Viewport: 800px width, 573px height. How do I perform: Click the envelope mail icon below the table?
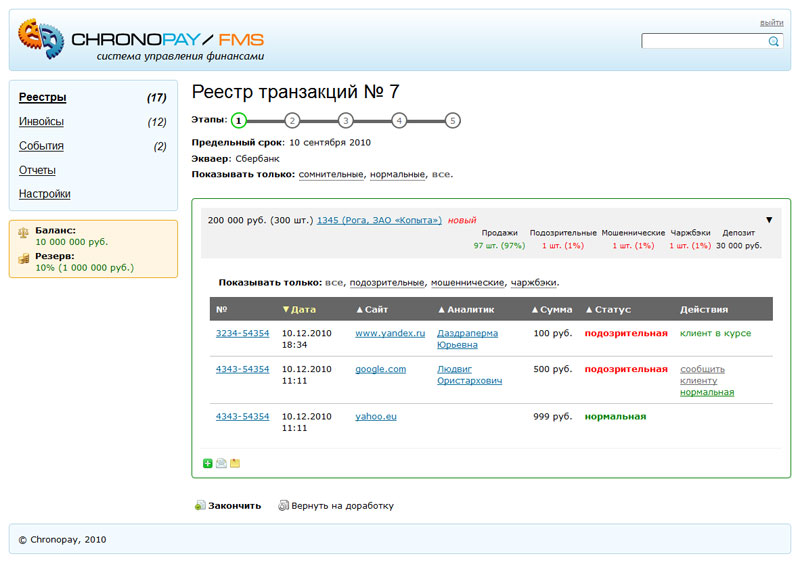coord(221,463)
